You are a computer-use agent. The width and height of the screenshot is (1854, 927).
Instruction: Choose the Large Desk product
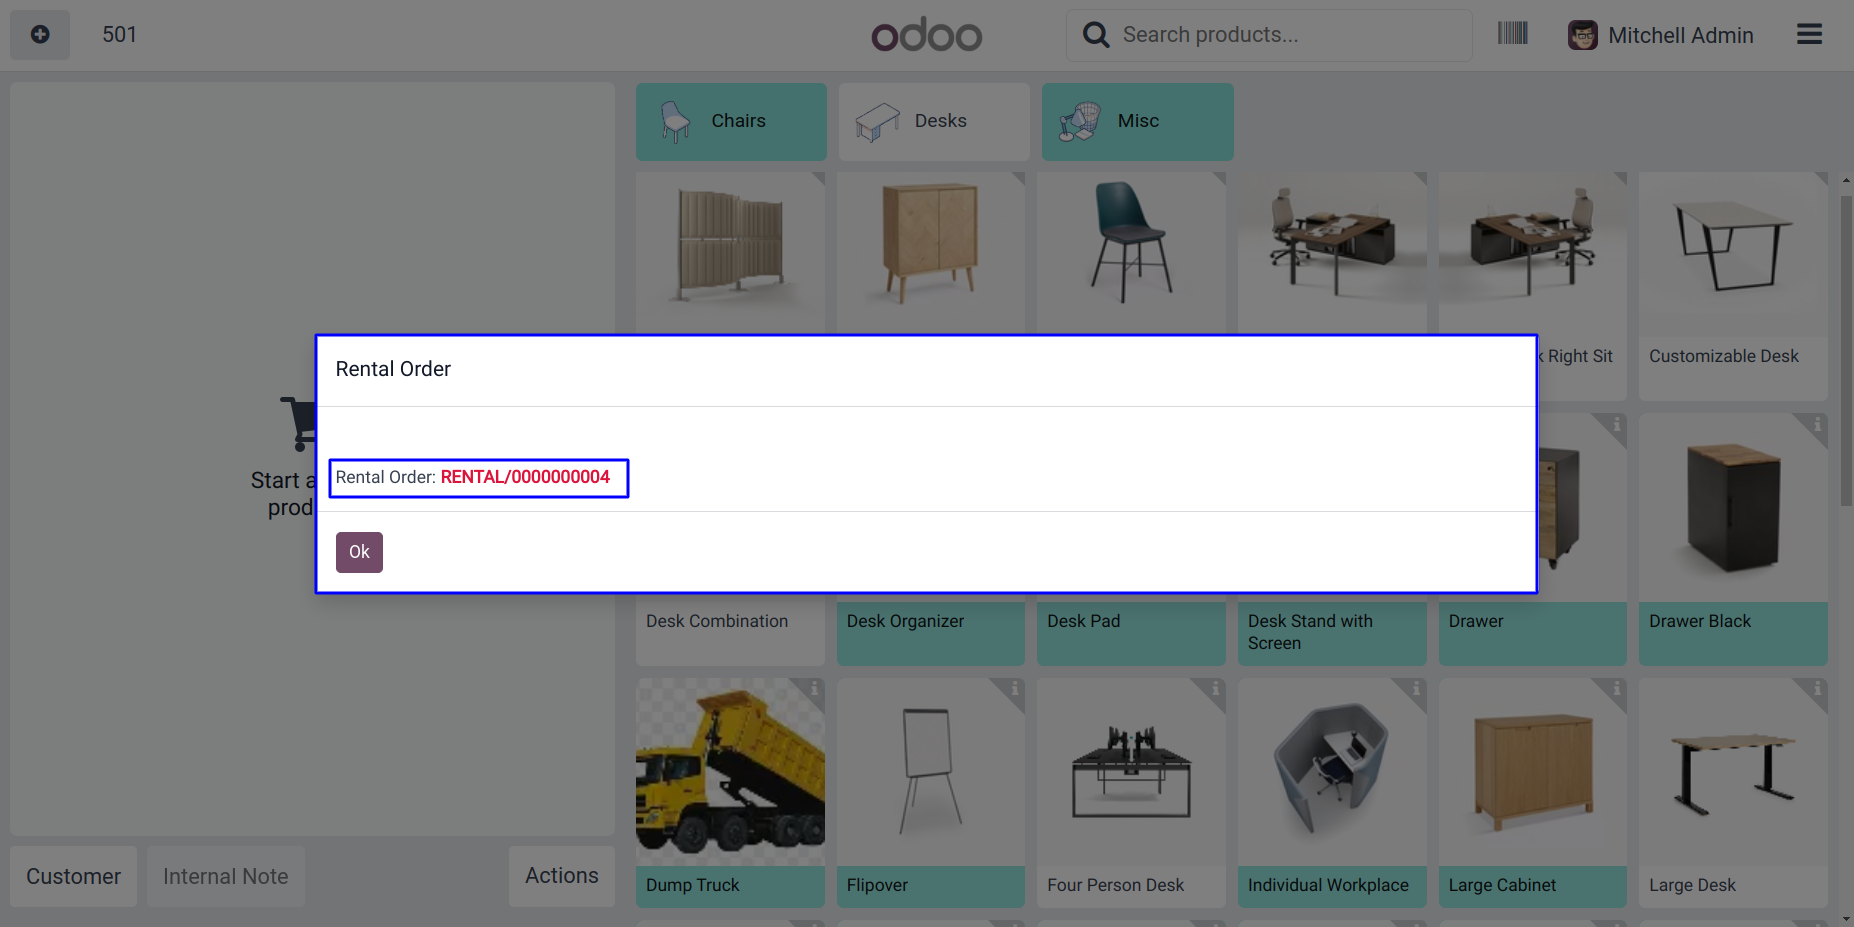click(1733, 793)
